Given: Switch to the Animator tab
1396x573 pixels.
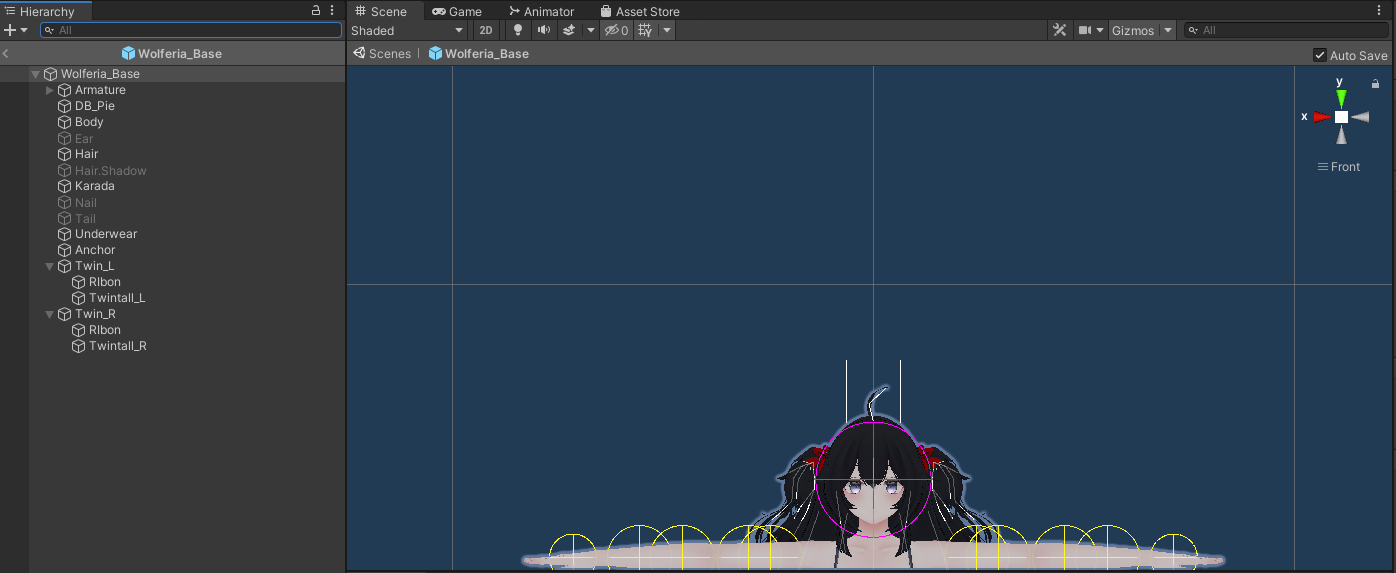Looking at the screenshot, I should pyautogui.click(x=540, y=11).
